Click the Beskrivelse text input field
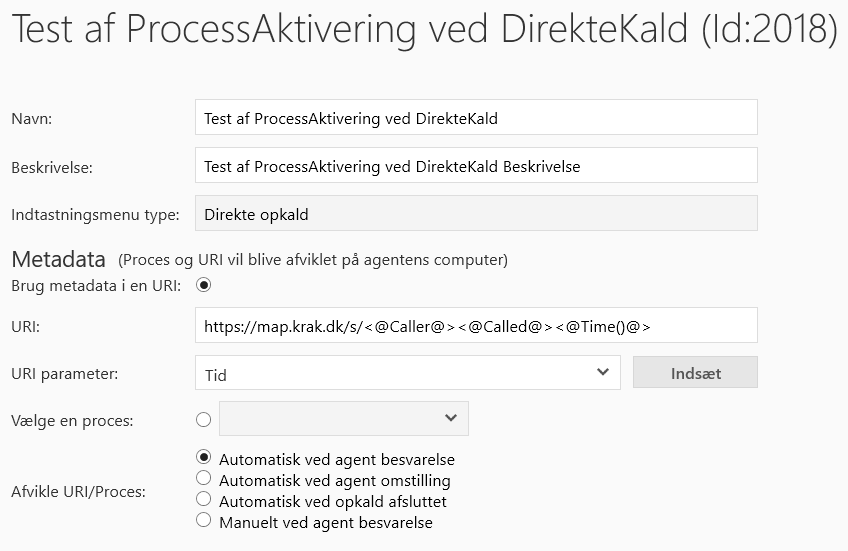848x551 pixels. point(476,166)
